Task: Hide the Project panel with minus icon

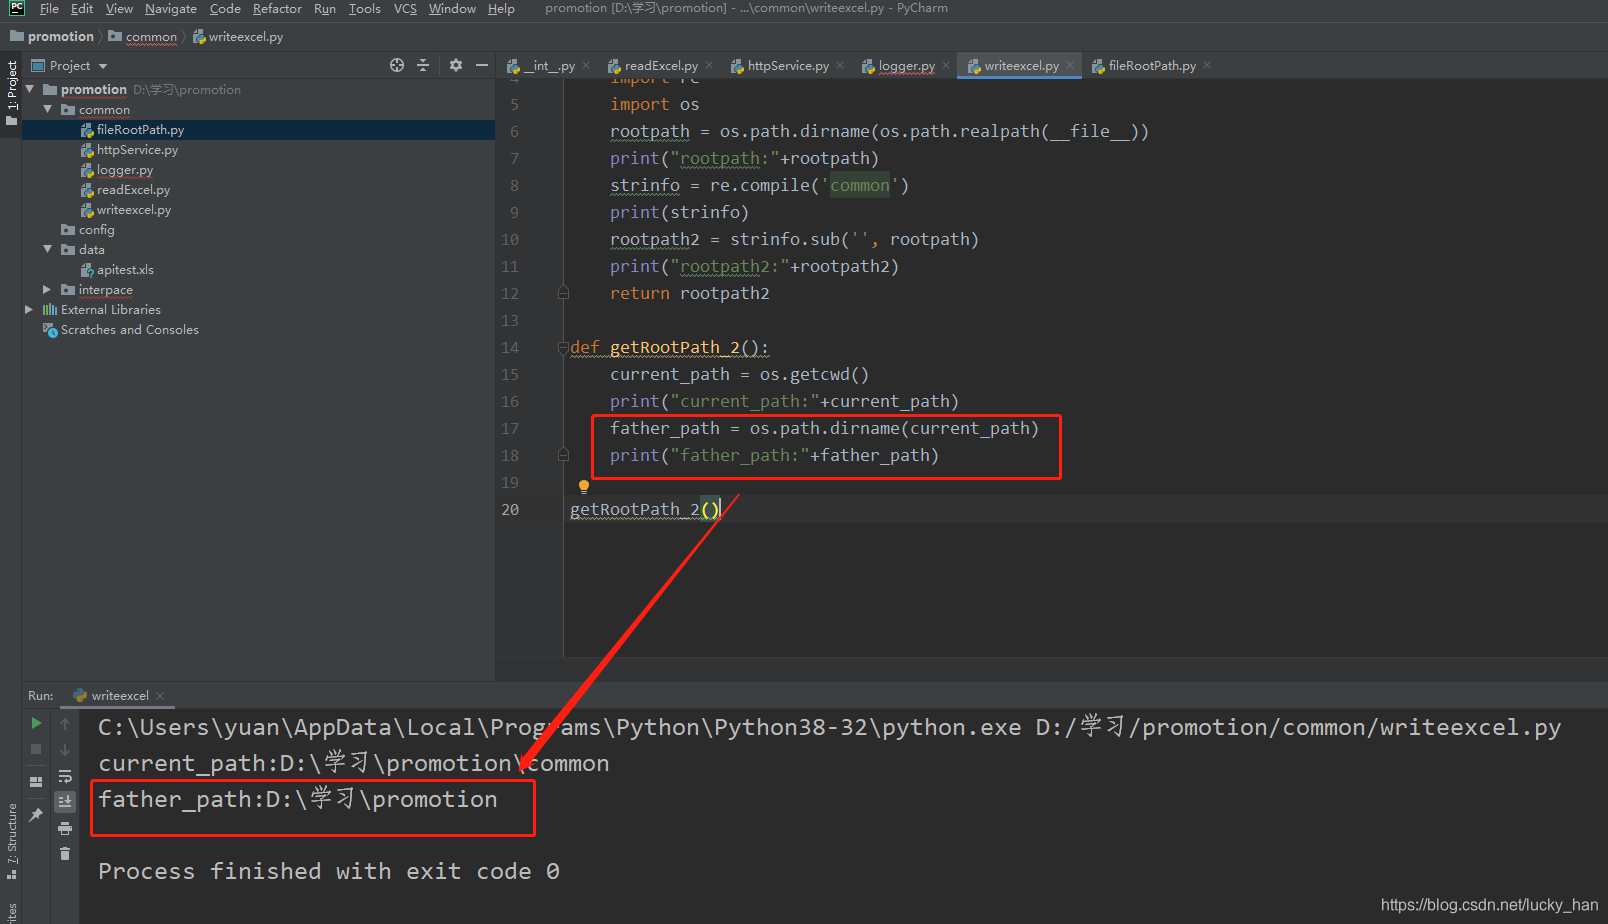Action: (x=482, y=65)
